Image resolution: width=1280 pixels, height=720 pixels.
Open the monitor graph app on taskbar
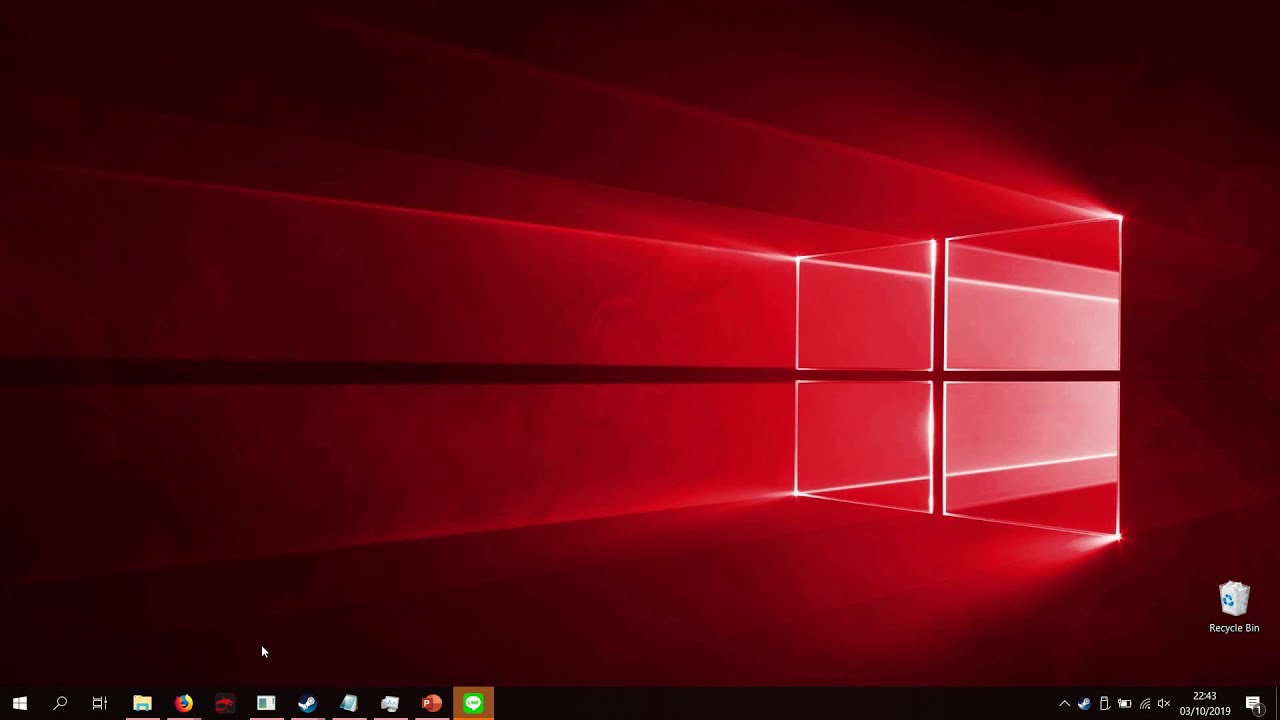(390, 704)
